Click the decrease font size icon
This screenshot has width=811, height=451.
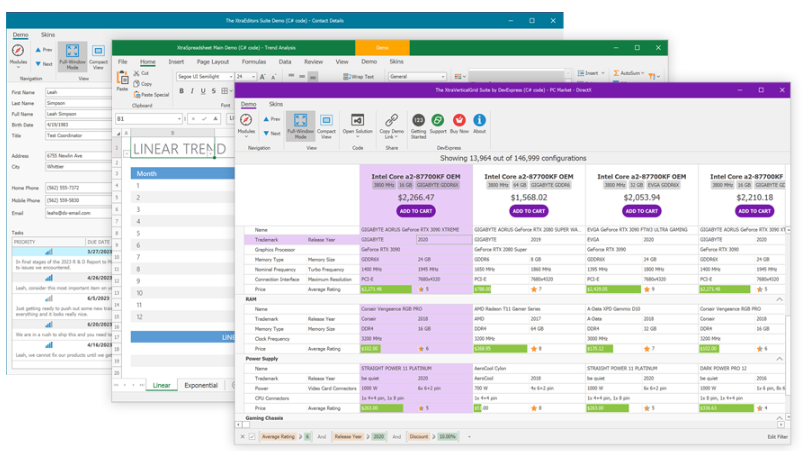tap(274, 77)
